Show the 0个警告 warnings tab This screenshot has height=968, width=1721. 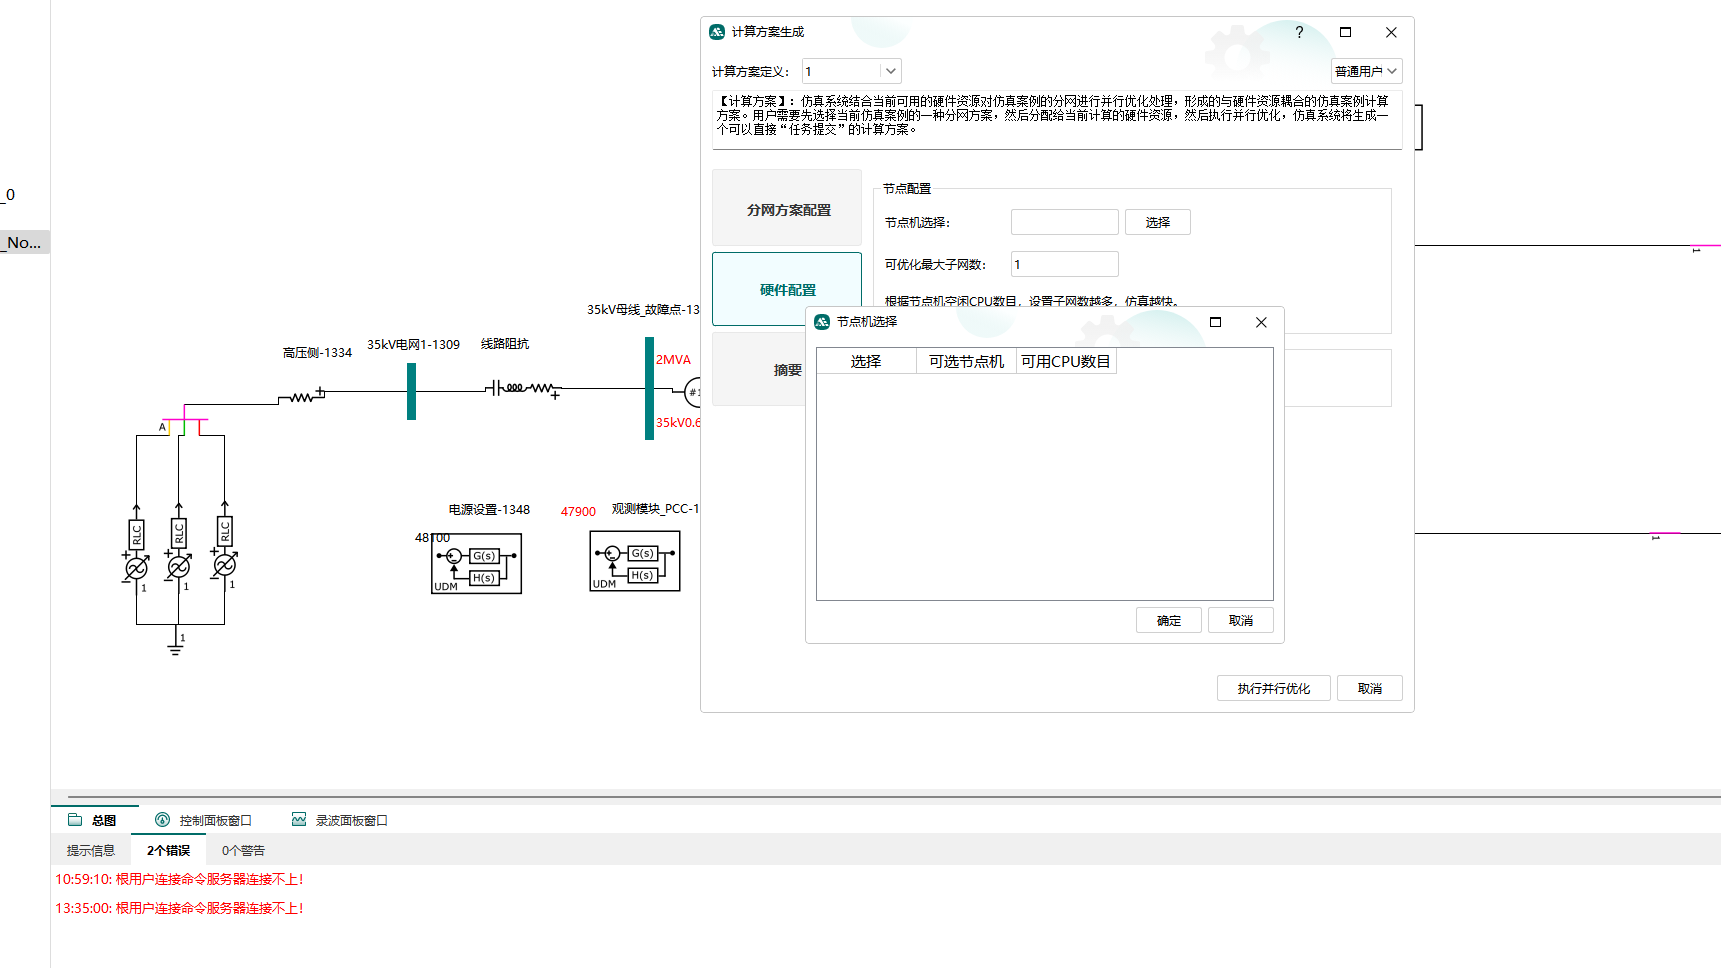coord(243,850)
